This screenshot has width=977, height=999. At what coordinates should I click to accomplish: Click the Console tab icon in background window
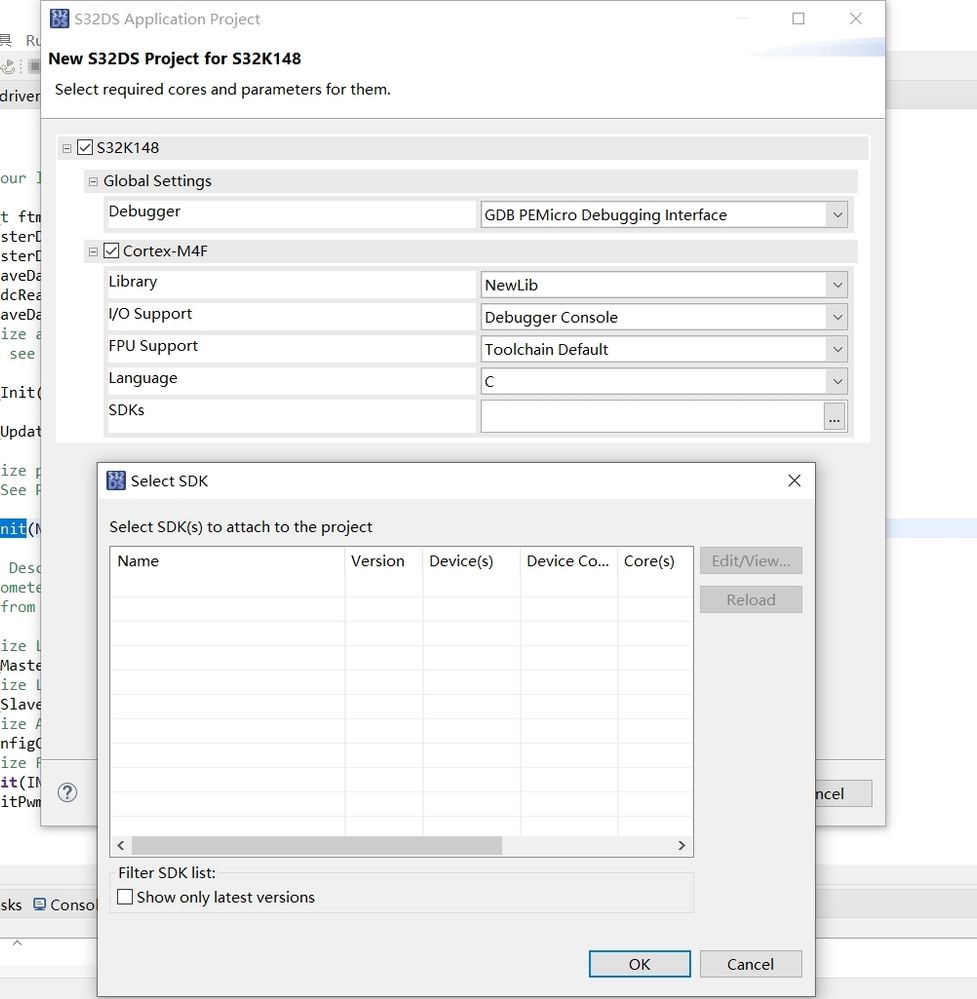(40, 904)
